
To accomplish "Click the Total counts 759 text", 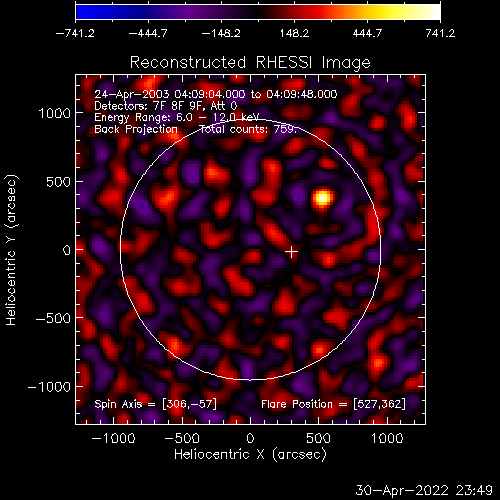I will [x=248, y=129].
